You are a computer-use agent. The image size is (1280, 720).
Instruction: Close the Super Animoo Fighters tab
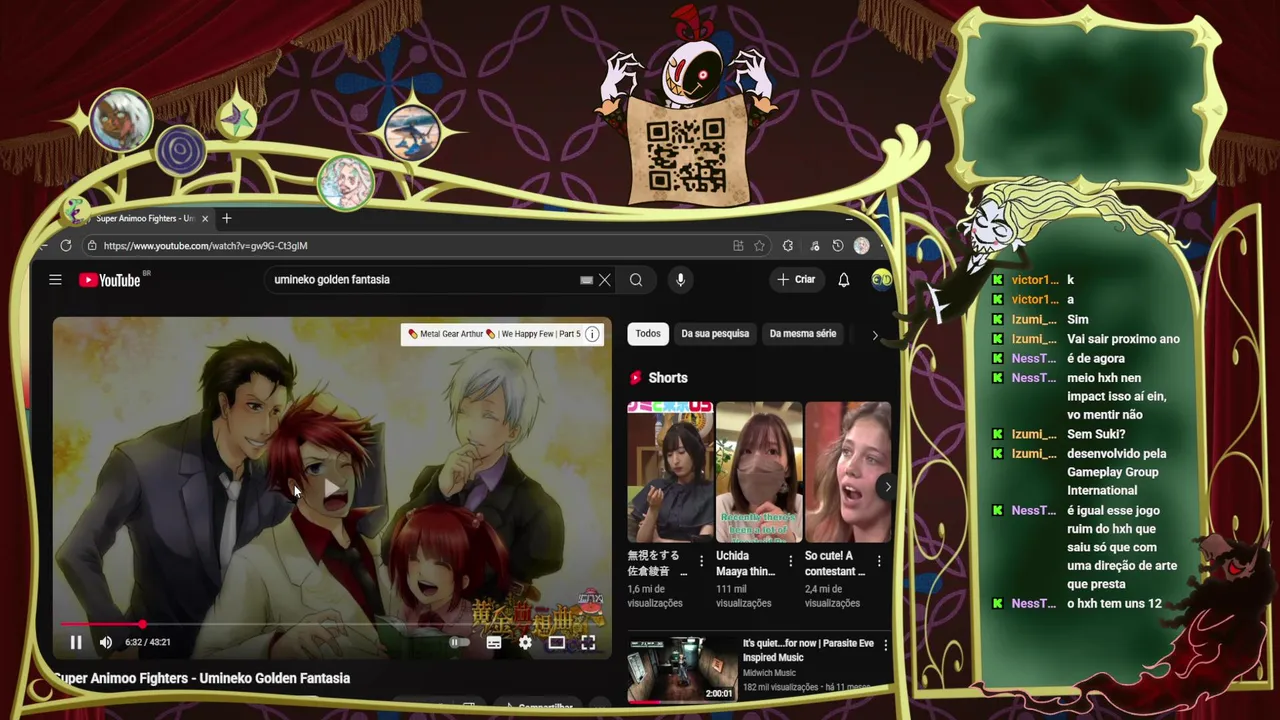[205, 218]
